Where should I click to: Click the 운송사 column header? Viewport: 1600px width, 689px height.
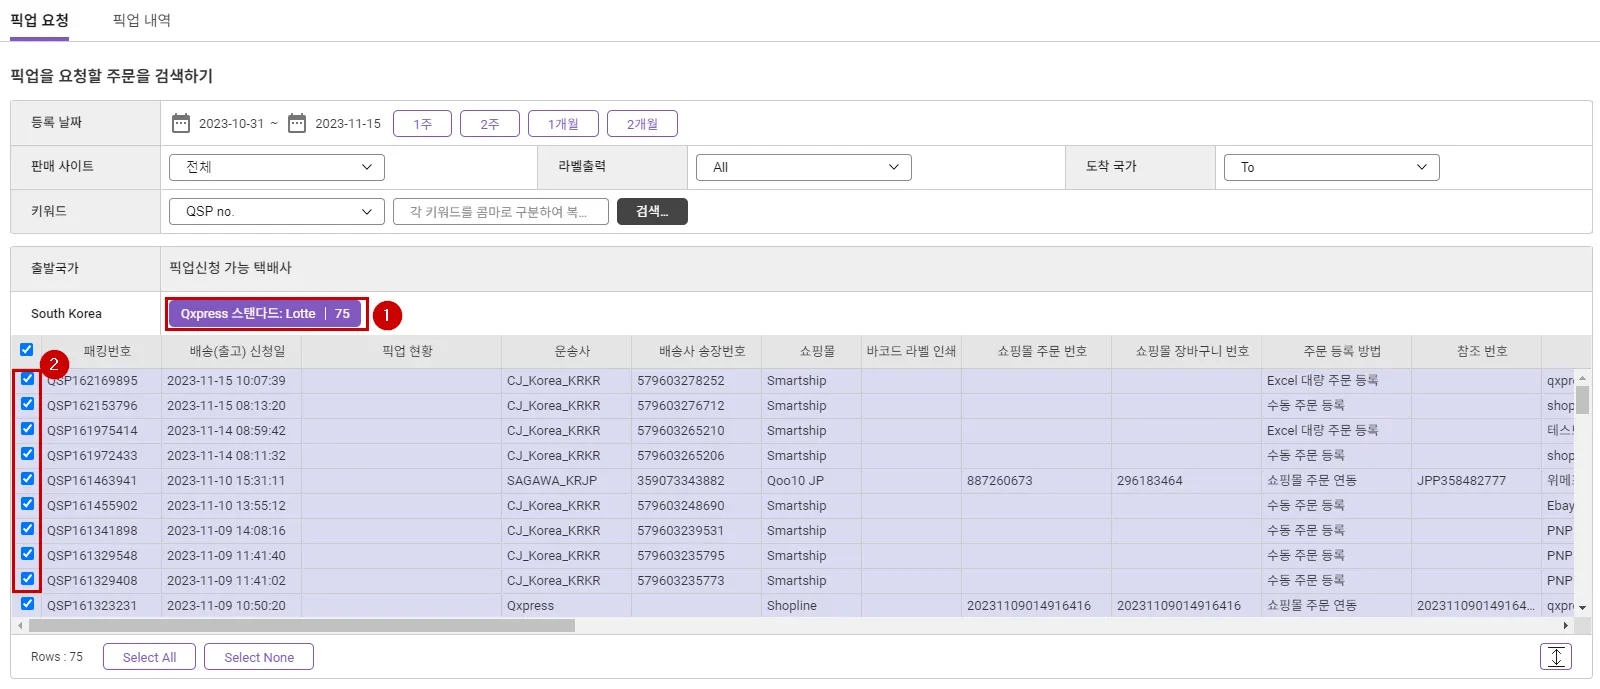tap(572, 351)
